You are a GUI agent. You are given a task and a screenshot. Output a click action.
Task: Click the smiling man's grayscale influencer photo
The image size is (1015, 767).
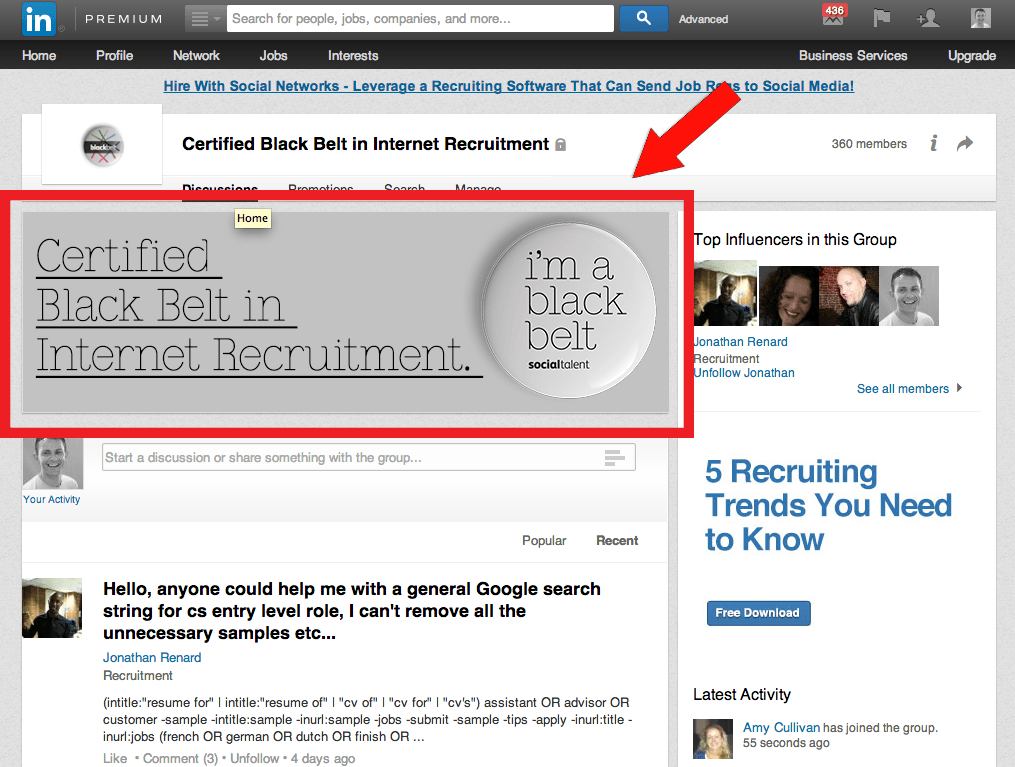(909, 296)
